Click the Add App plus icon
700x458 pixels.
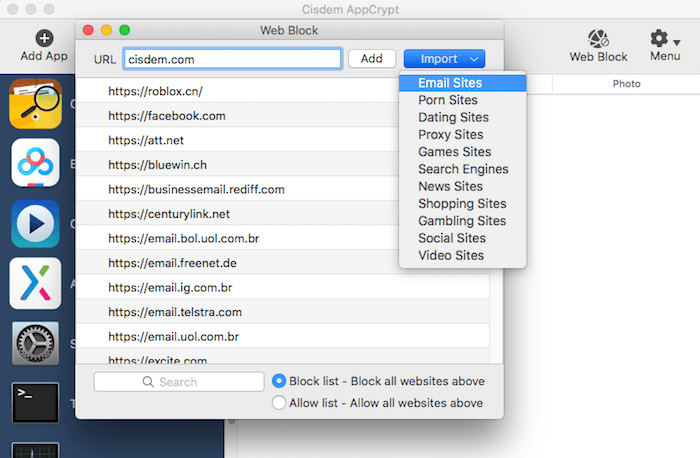click(44, 38)
